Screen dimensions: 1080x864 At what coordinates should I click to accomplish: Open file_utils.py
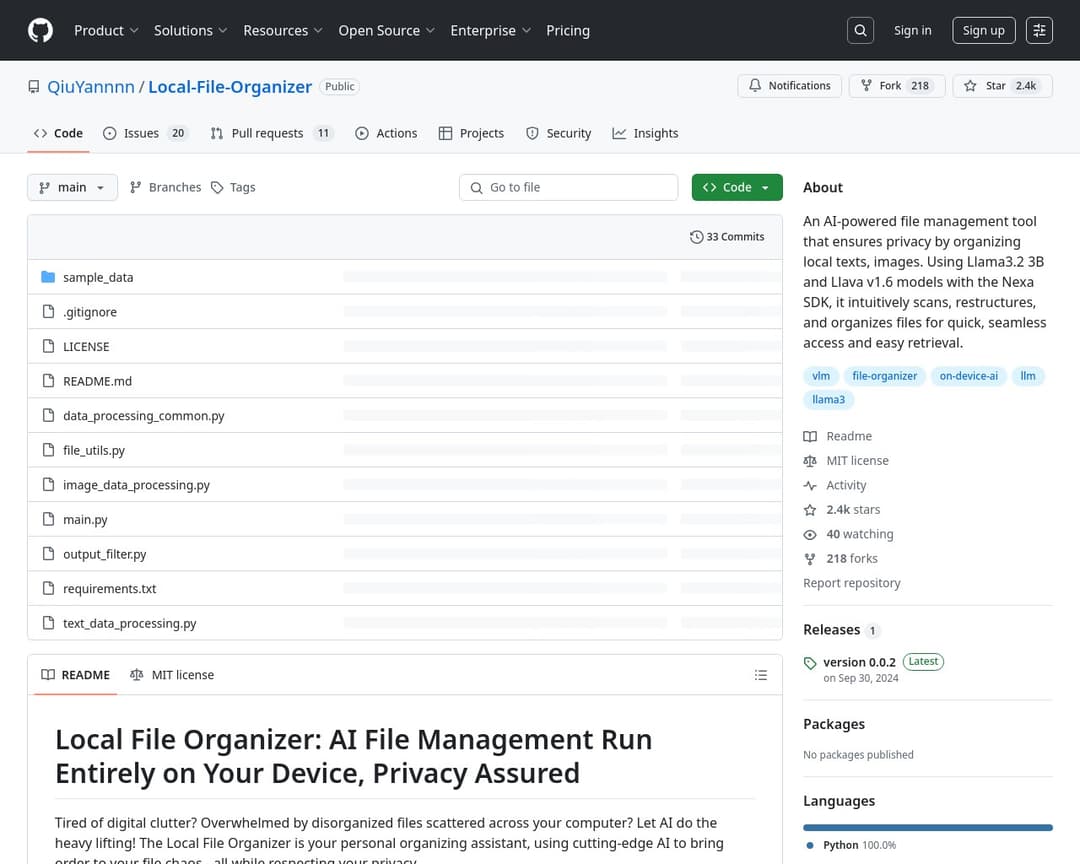94,450
